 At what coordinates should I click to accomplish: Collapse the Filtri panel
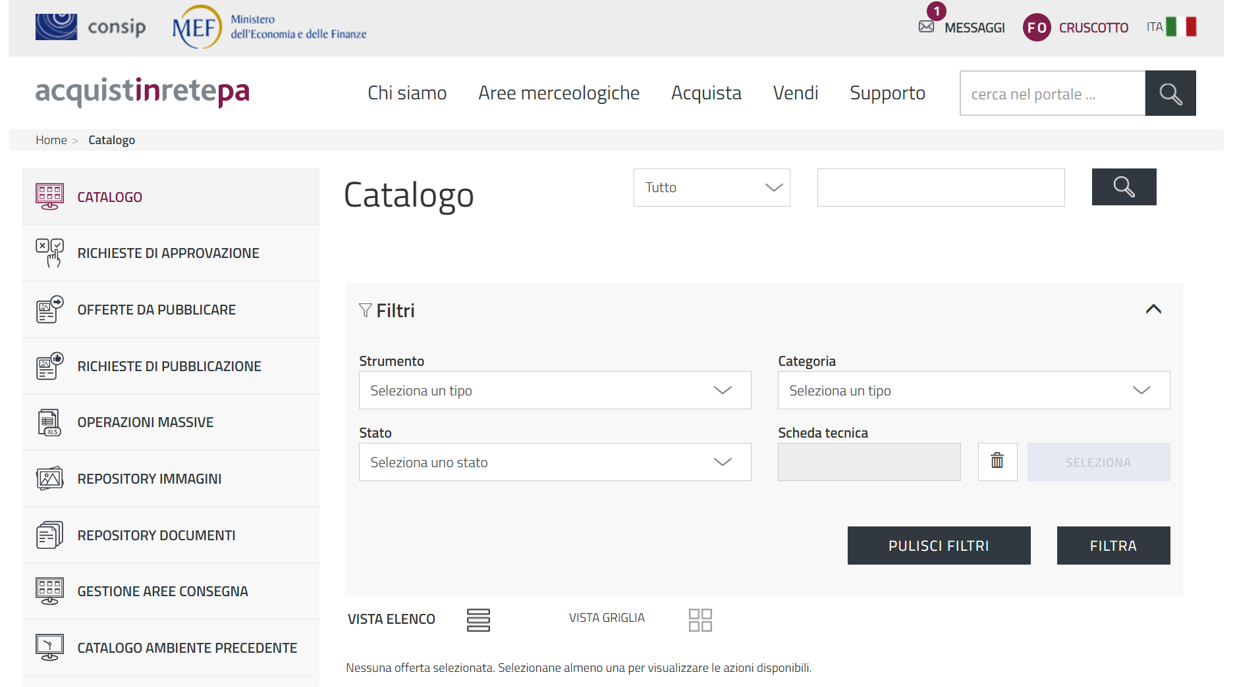tap(1153, 310)
